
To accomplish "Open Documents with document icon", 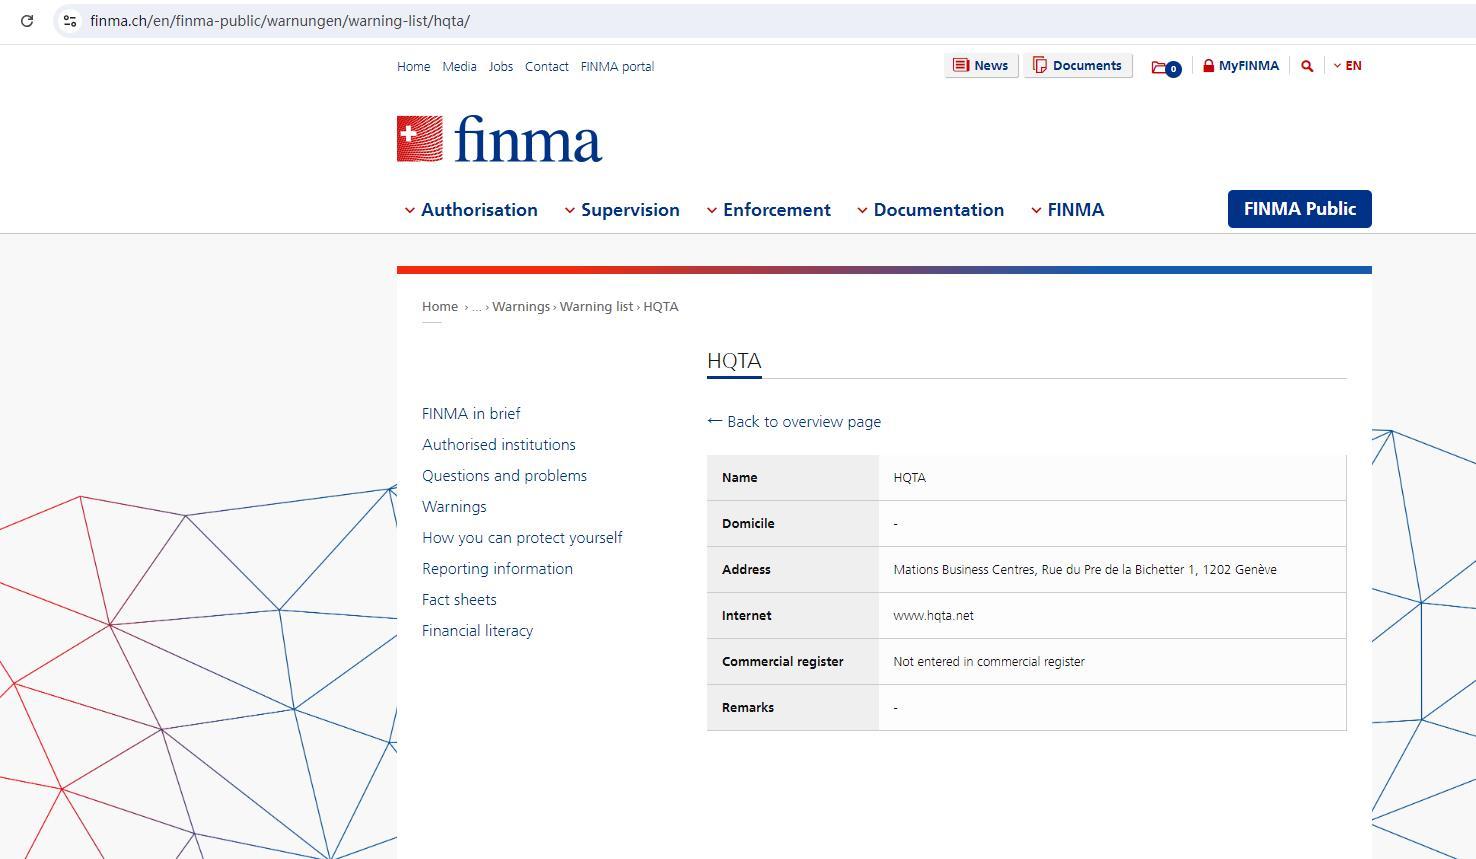I will coord(1077,66).
